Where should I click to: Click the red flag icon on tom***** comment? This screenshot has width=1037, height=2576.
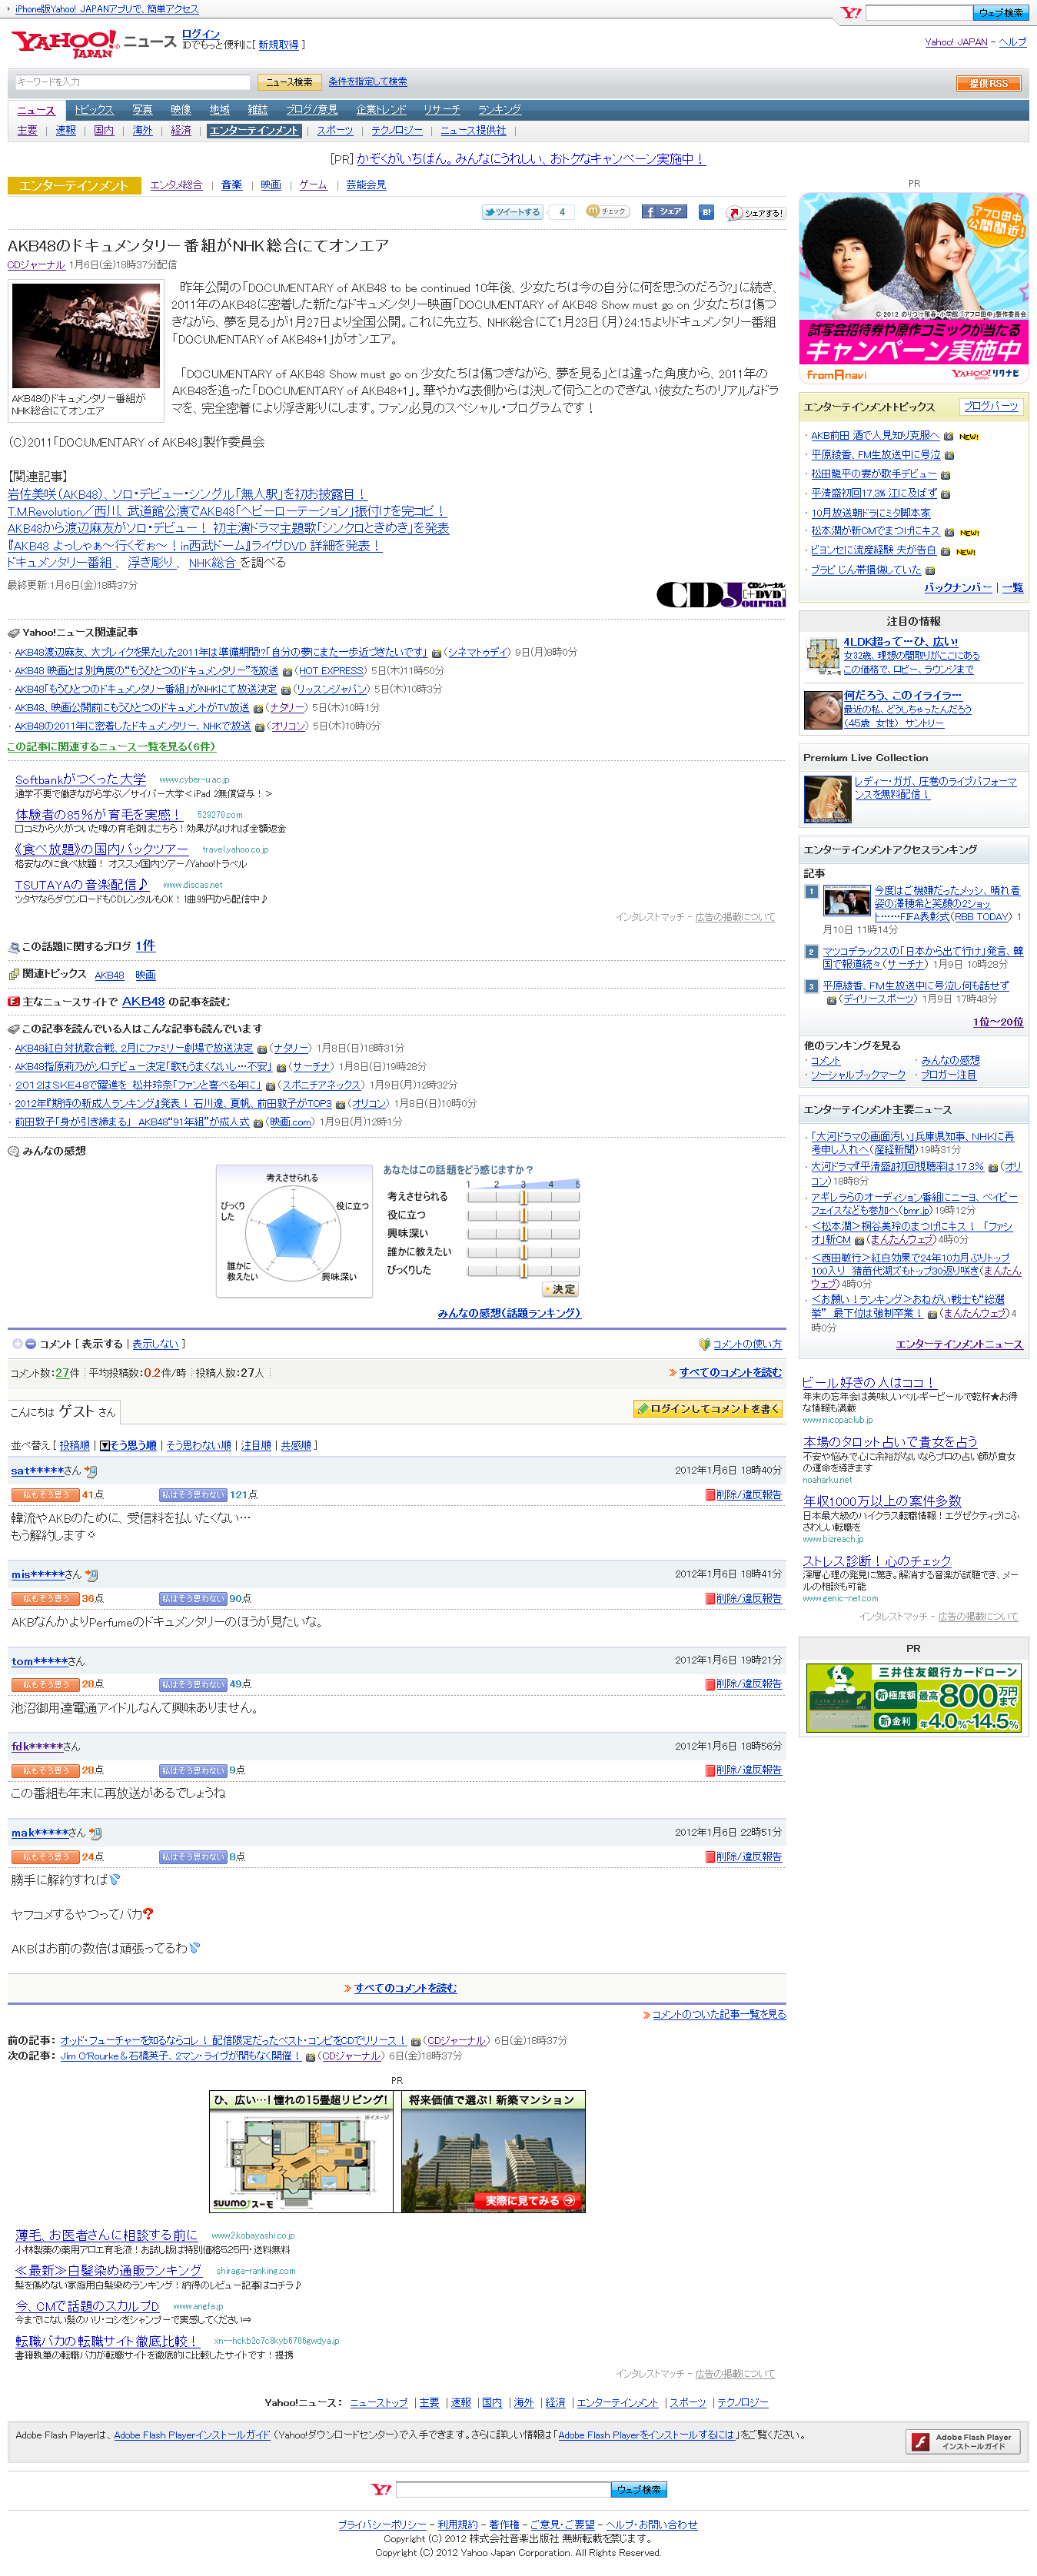coord(710,1684)
